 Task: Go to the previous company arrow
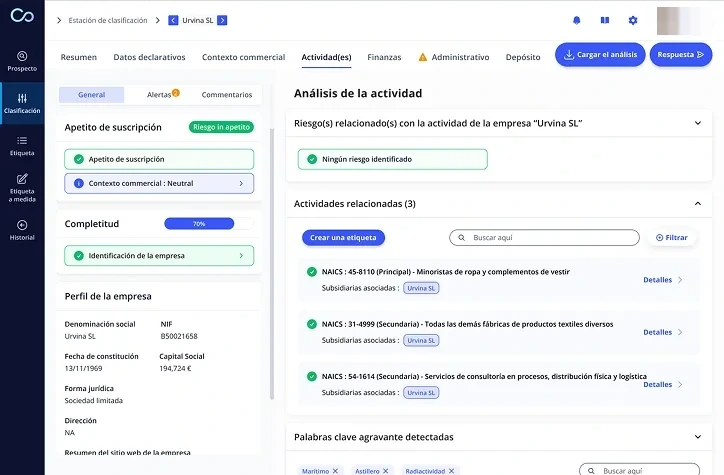pos(173,20)
